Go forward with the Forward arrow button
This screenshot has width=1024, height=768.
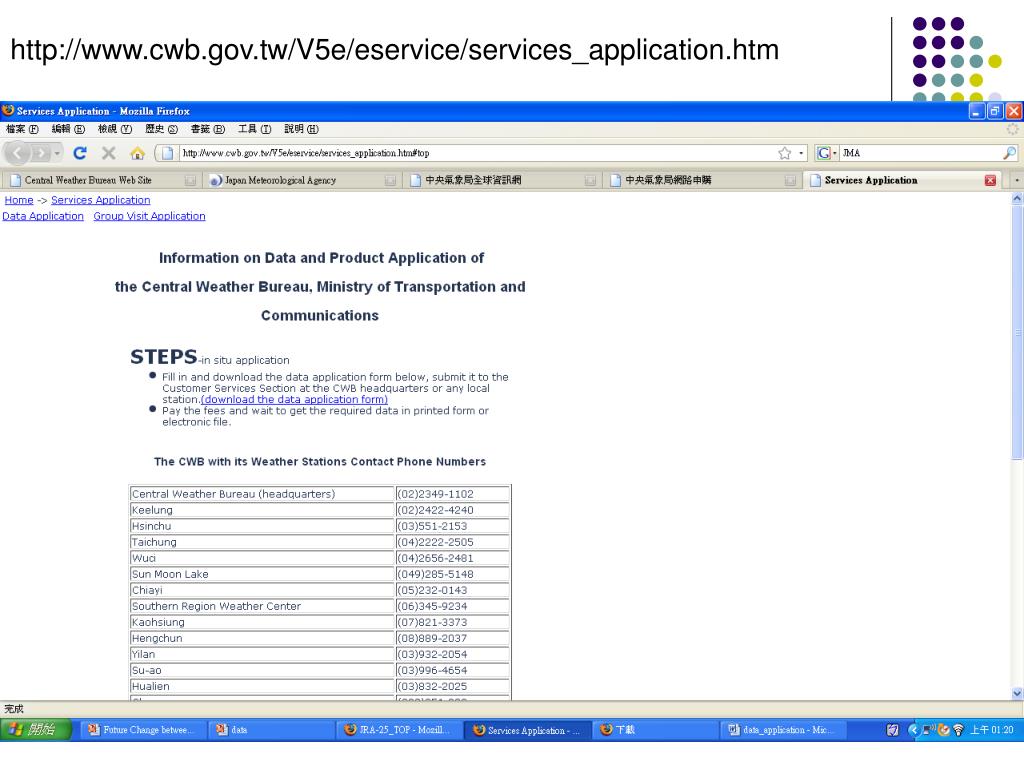(x=41, y=153)
